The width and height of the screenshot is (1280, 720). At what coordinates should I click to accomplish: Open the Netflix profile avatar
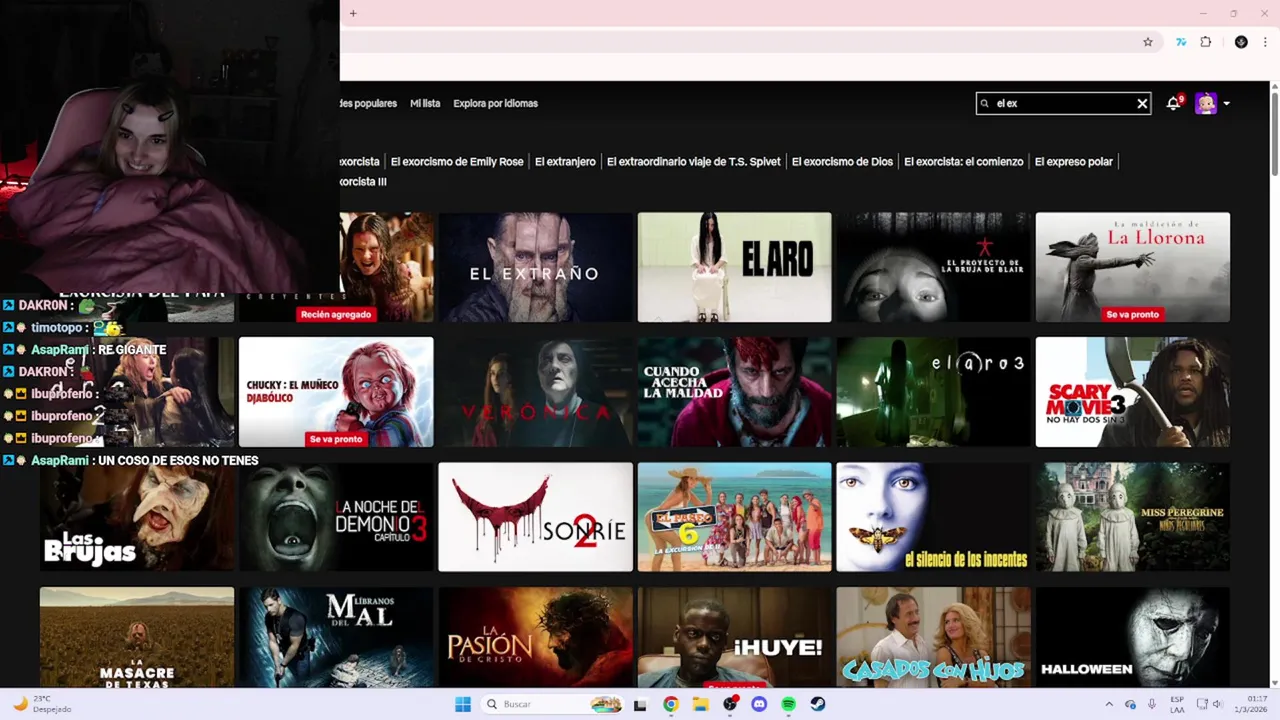coord(1206,103)
